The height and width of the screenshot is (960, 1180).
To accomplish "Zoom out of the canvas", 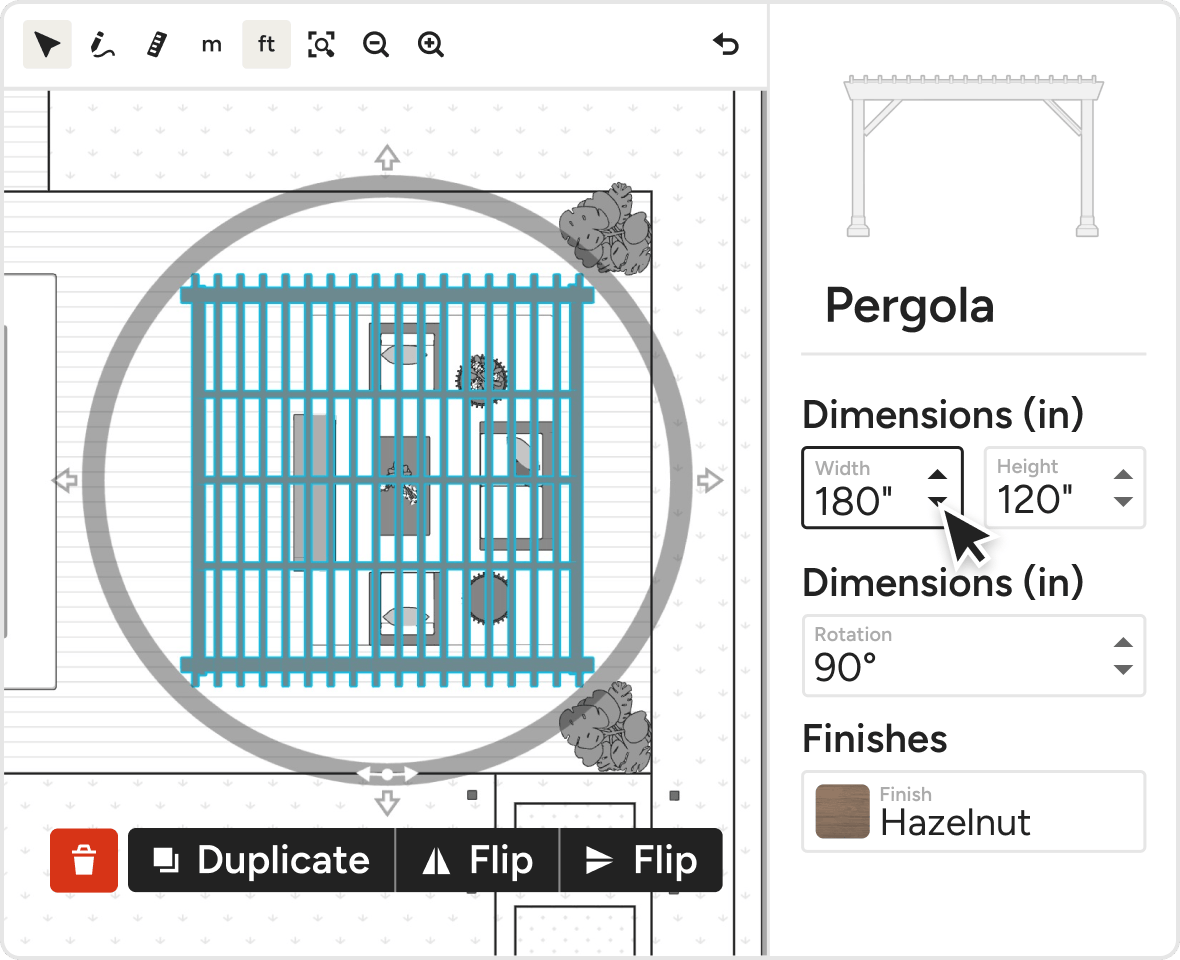I will (376, 45).
